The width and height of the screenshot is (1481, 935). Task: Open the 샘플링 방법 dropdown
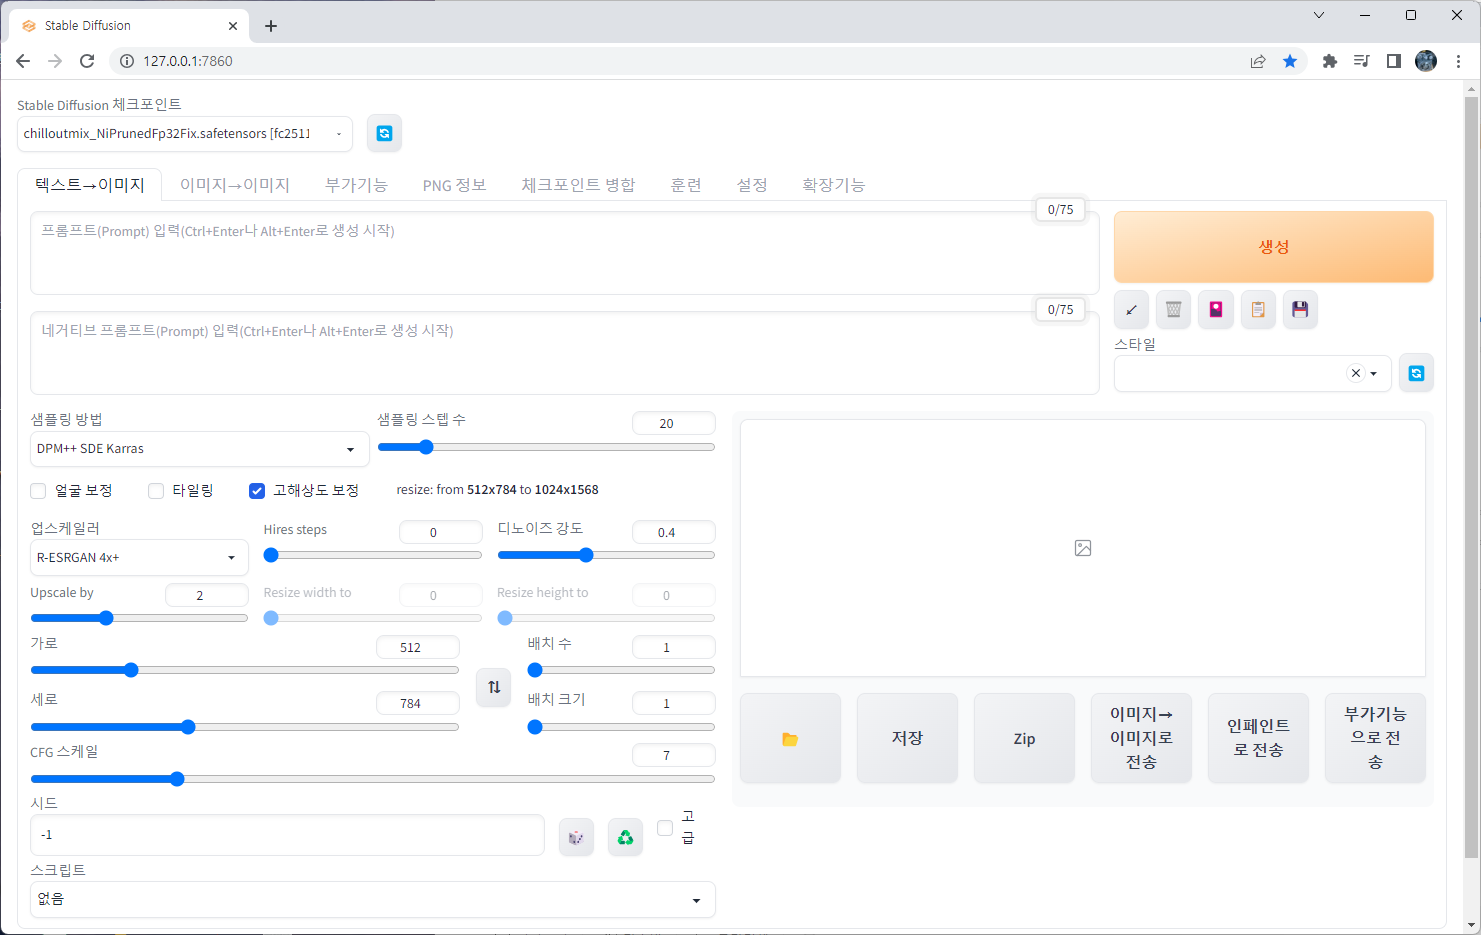point(199,449)
